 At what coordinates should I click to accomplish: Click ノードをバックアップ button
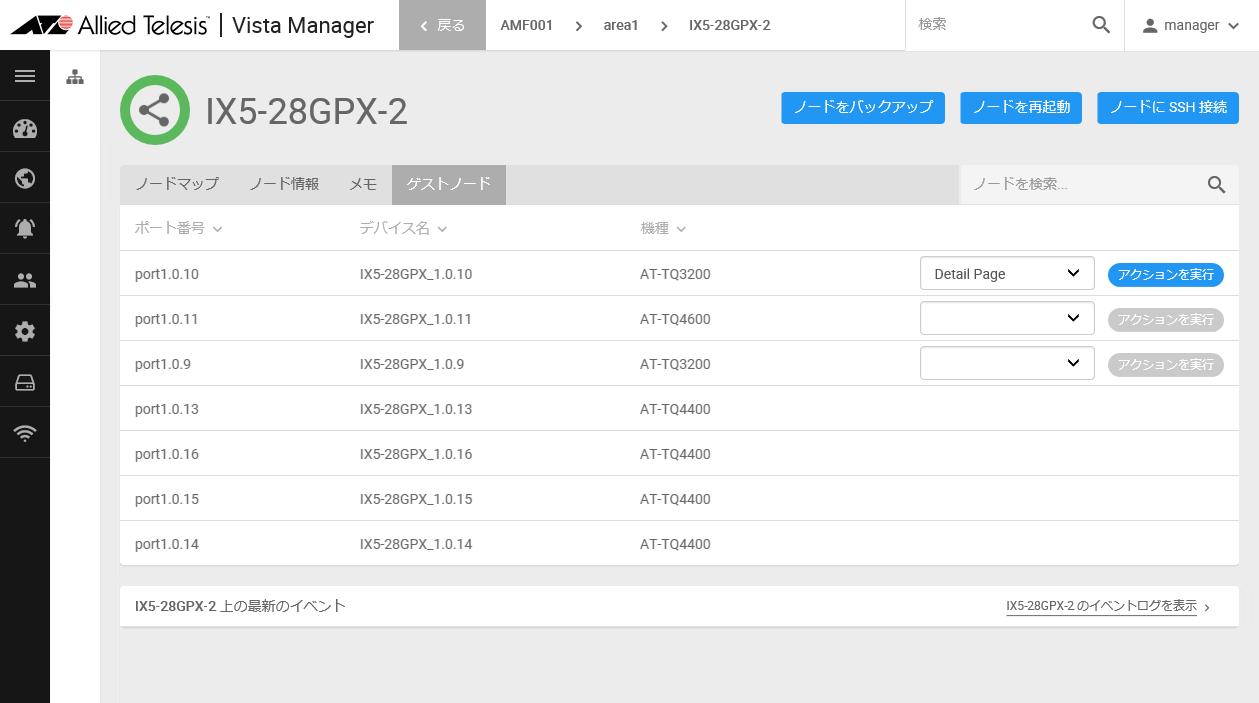pyautogui.click(x=863, y=107)
